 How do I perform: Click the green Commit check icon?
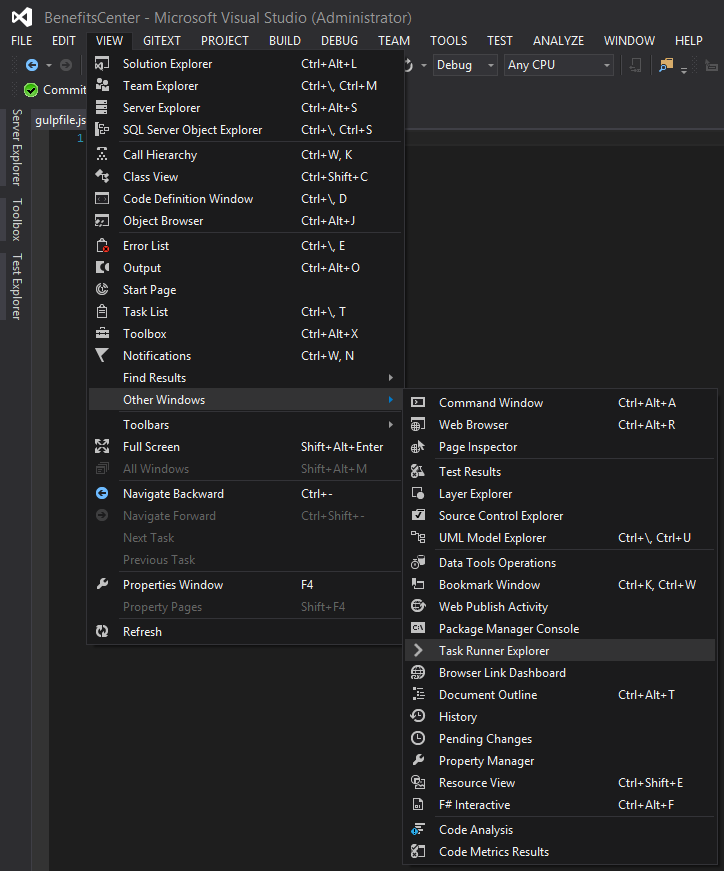[31, 90]
